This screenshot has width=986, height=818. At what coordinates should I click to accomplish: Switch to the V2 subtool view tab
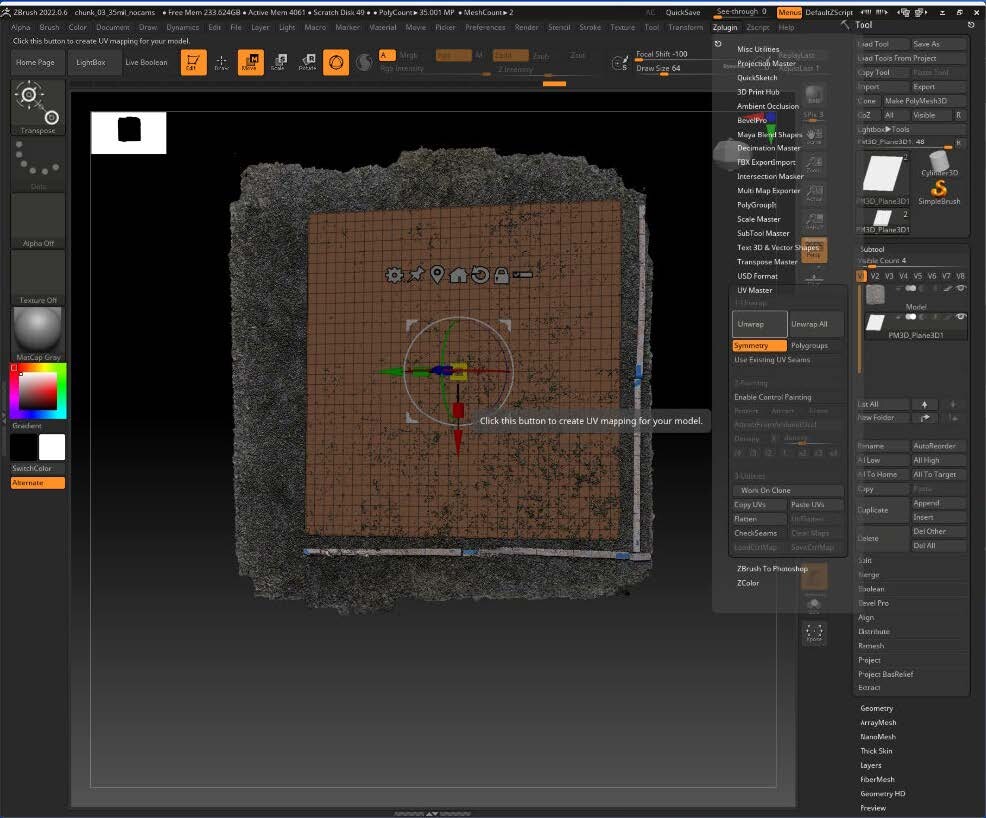873,275
